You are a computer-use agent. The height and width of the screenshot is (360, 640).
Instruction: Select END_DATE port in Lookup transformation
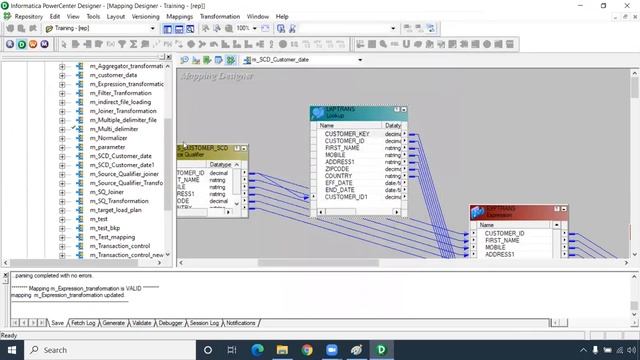click(340, 190)
